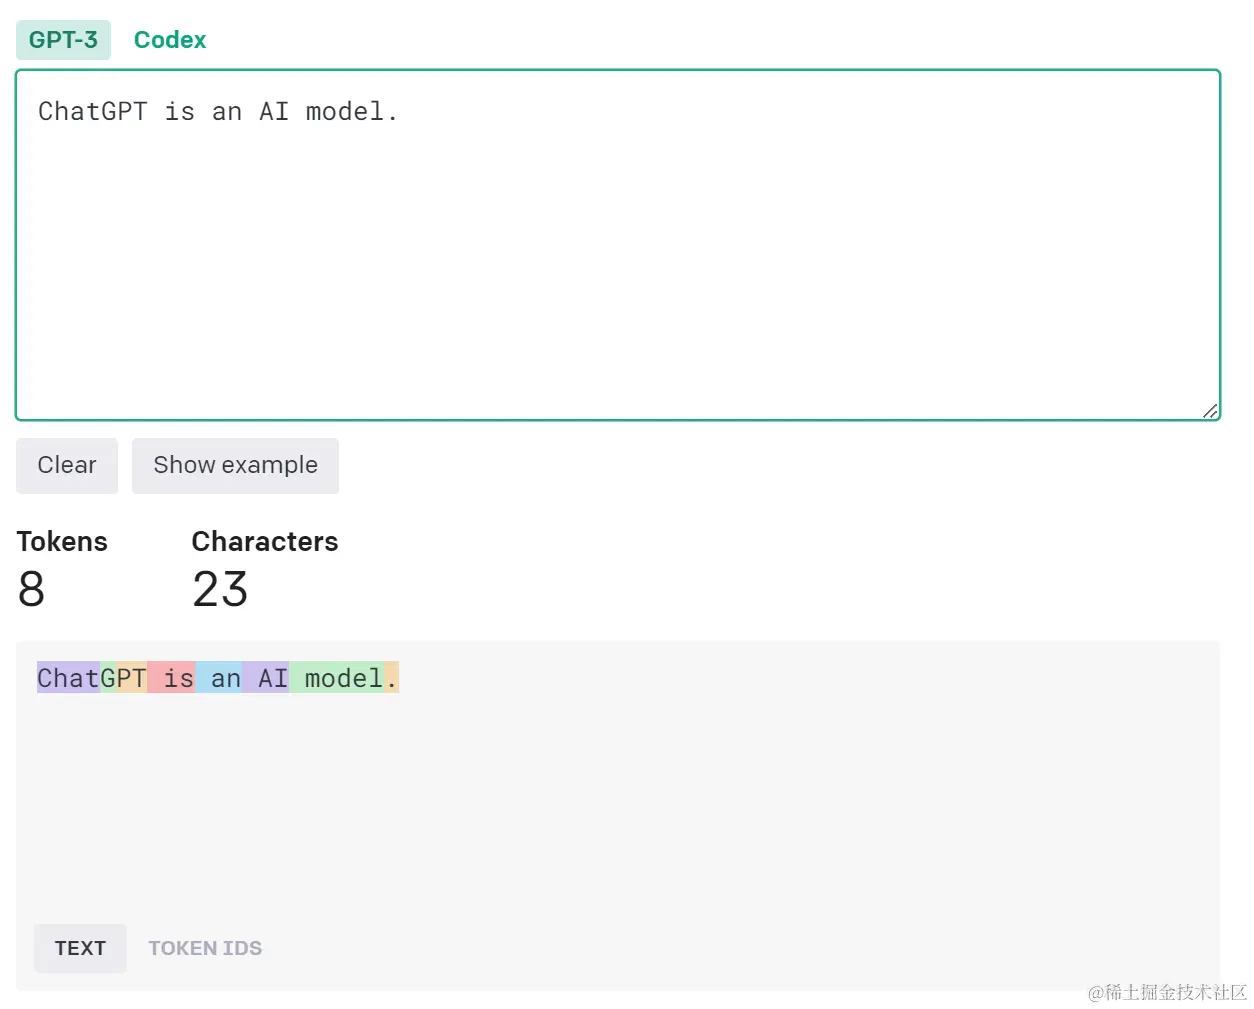Switch to the GPT-3 tab
Screen dimensions: 1254x1009
pos(63,40)
